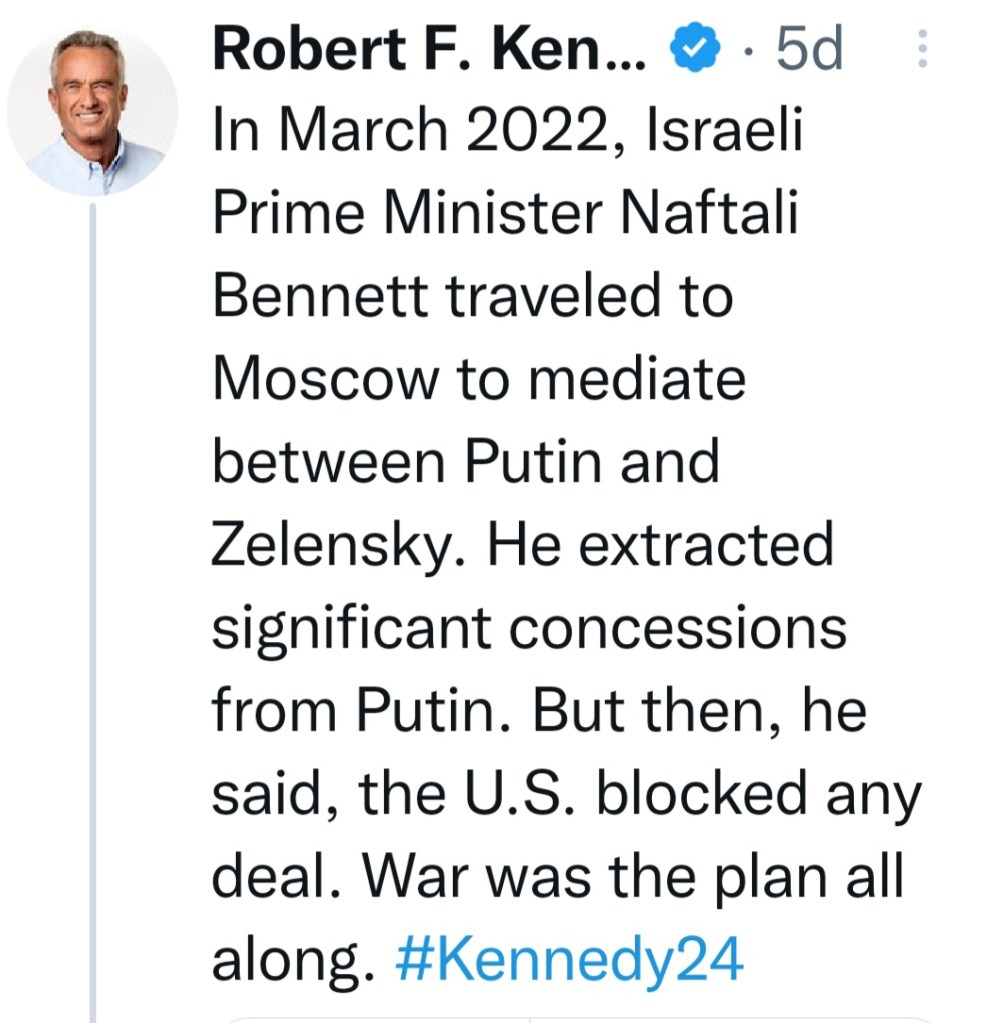Click the word "concessions" in the tweet
The image size is (987, 1023).
point(690,628)
